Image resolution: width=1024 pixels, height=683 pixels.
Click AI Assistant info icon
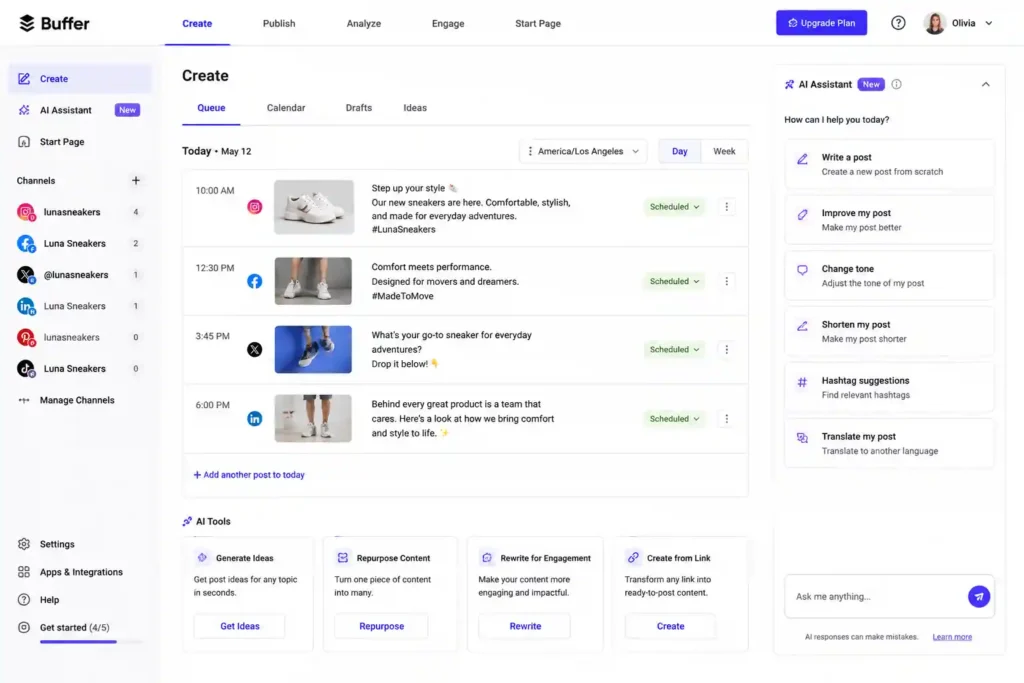(x=897, y=84)
